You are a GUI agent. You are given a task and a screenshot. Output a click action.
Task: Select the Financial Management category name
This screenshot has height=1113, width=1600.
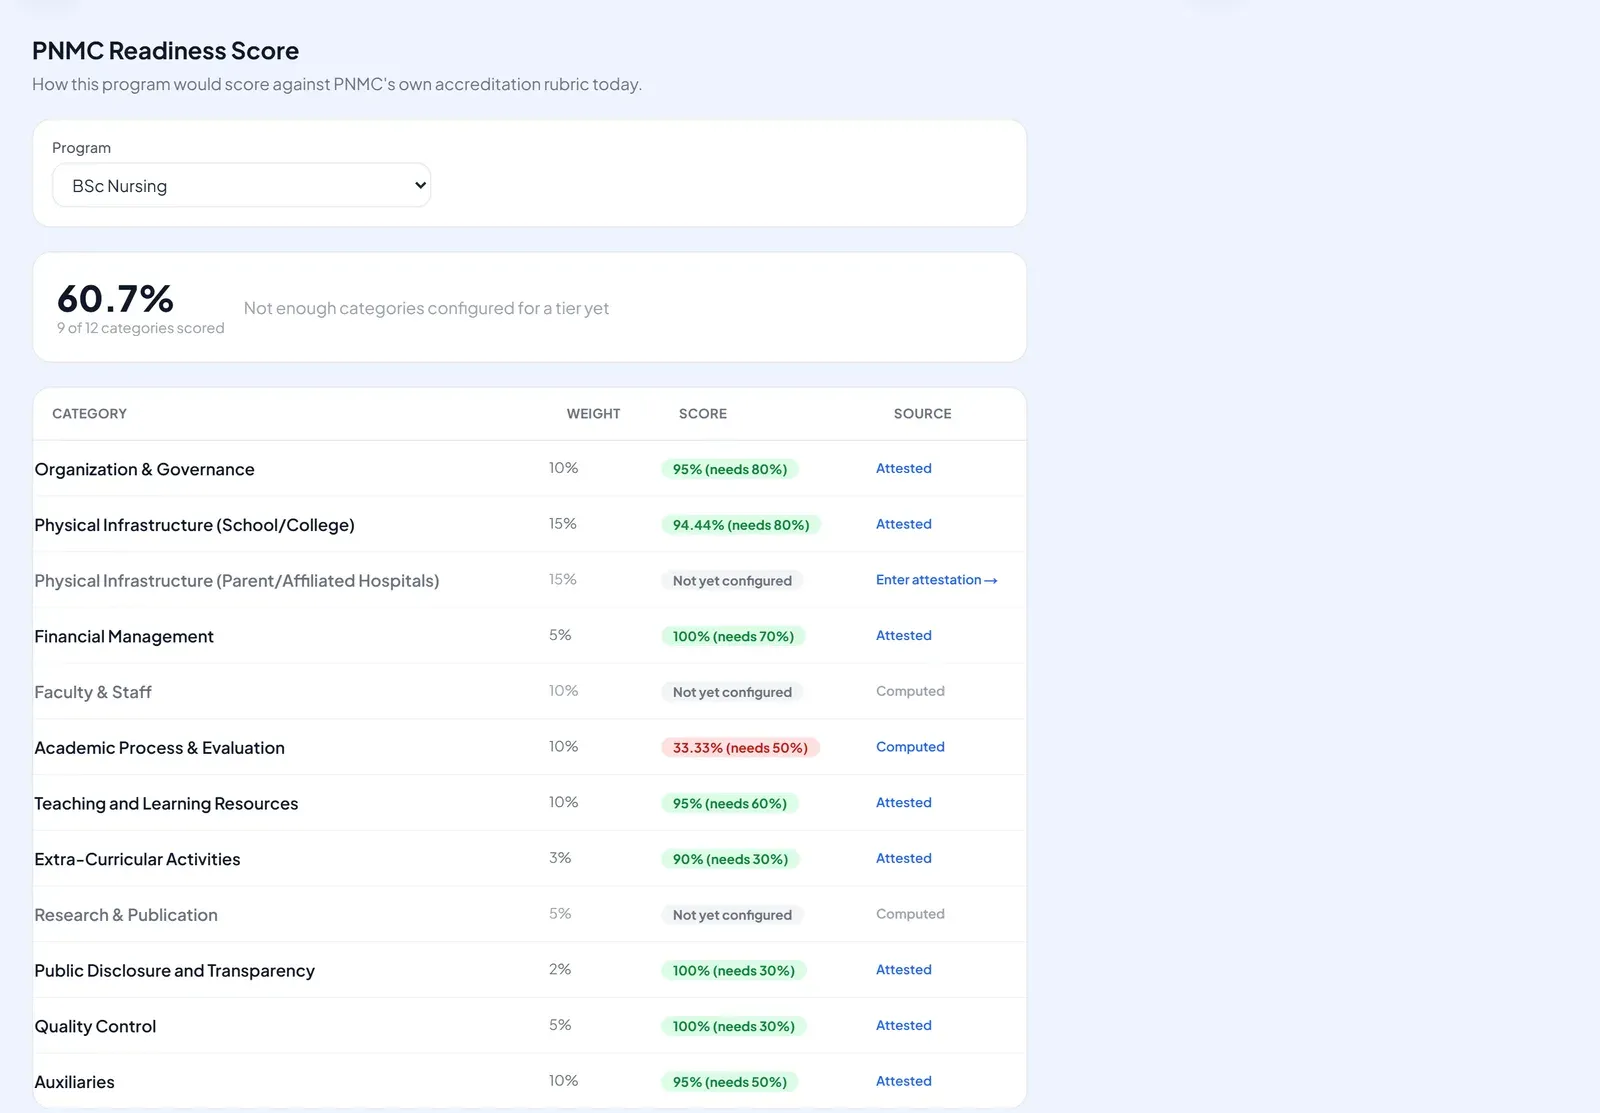coord(124,636)
